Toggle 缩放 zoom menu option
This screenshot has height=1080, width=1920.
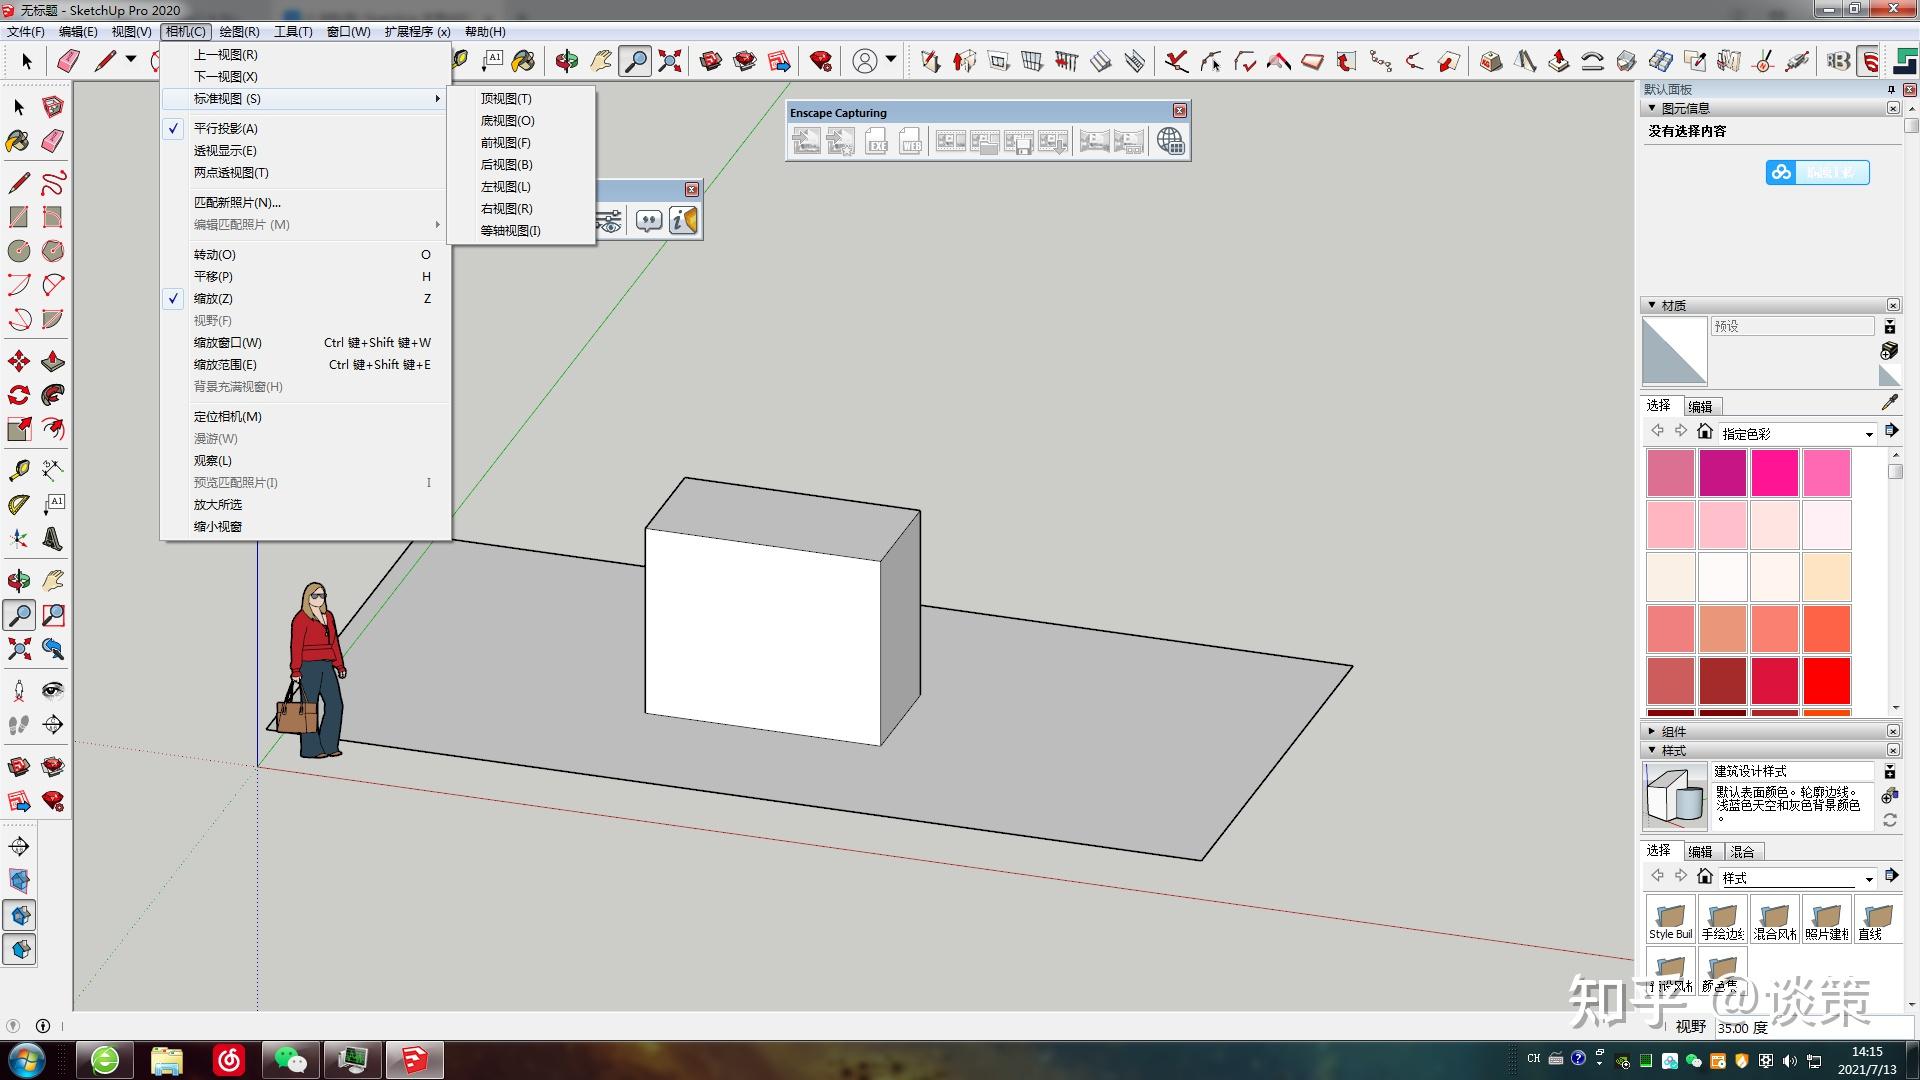[213, 298]
